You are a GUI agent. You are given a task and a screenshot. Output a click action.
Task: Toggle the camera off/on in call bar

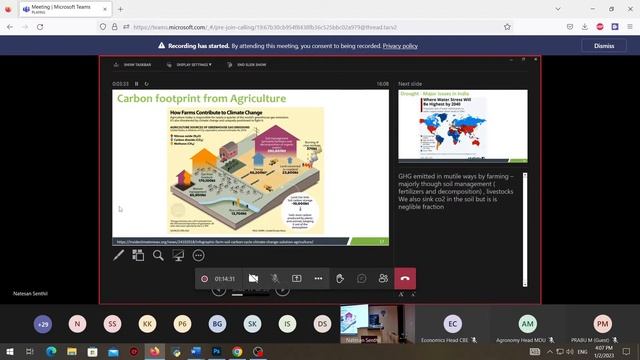click(x=253, y=278)
